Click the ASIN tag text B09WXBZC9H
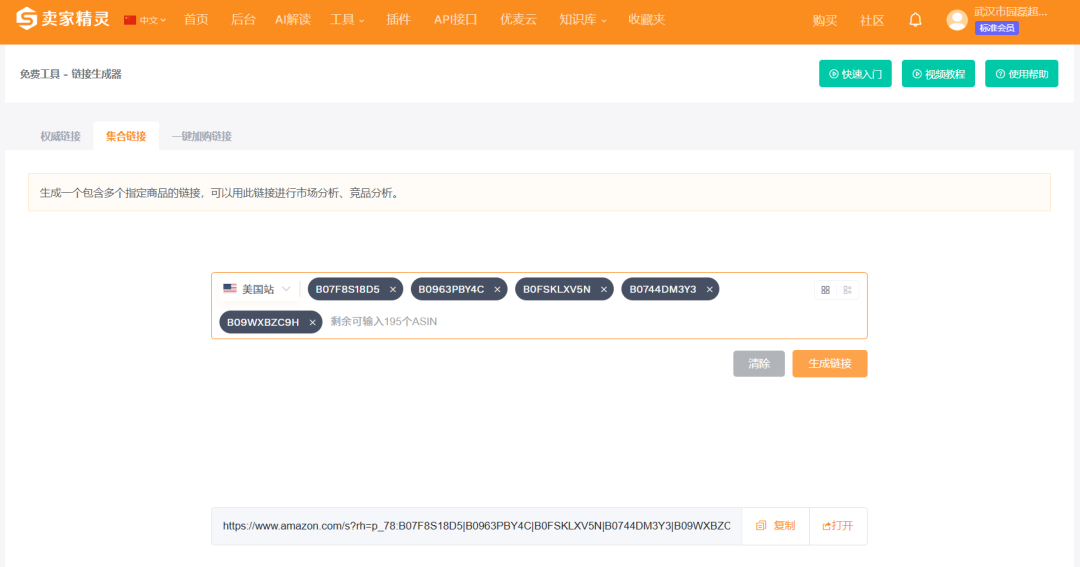This screenshot has height=567, width=1080. click(263, 322)
